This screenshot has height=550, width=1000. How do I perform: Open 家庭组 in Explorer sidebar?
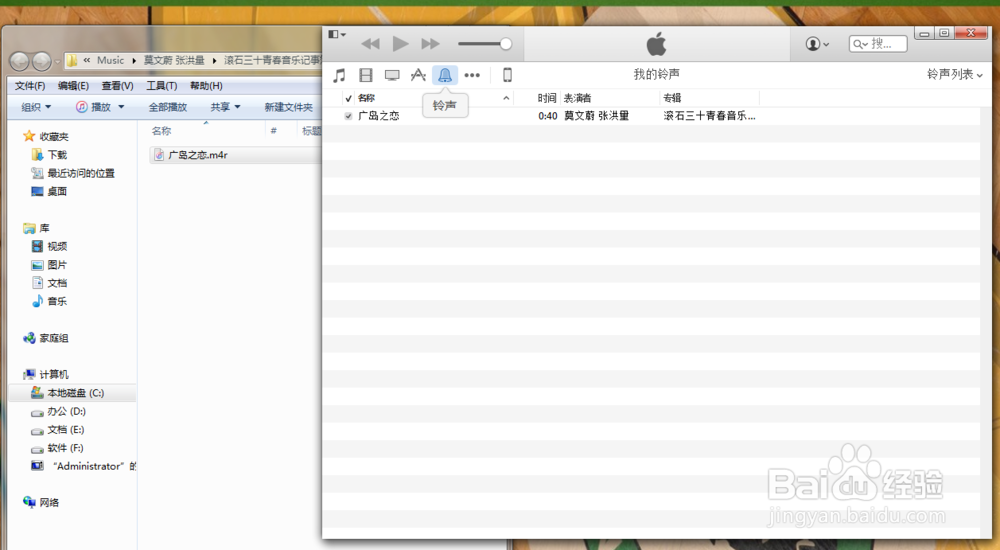pyautogui.click(x=46, y=338)
